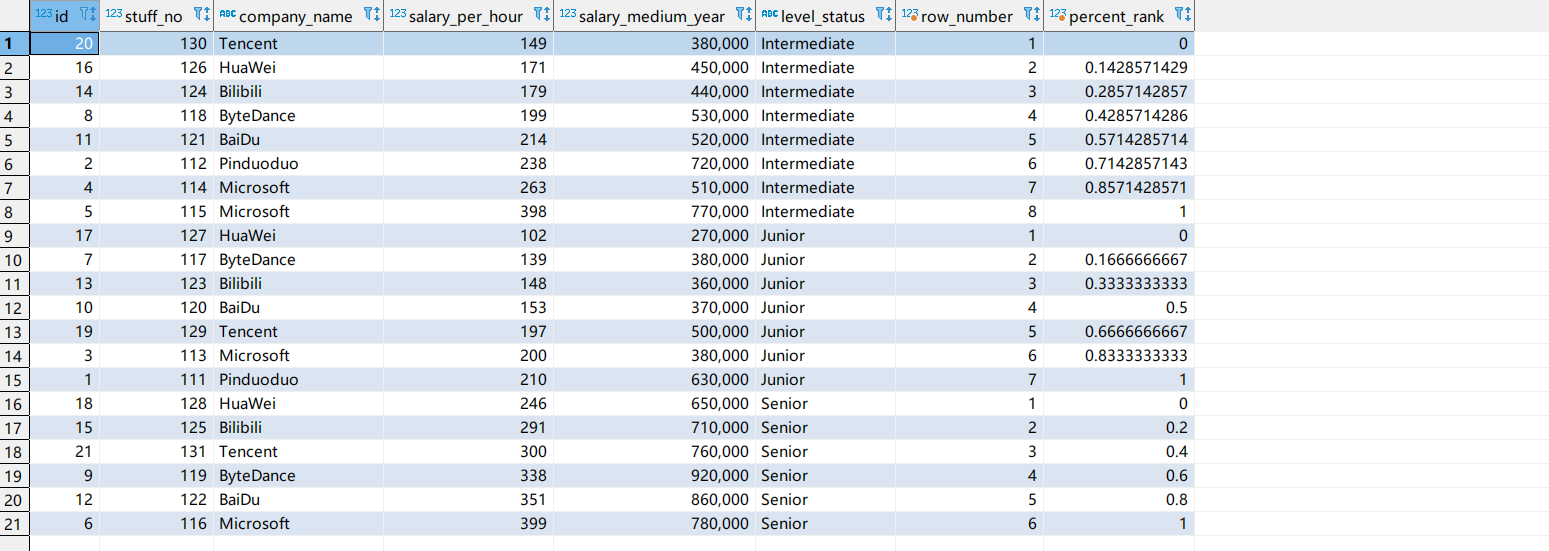Screen dimensions: 1549x551
Task: Click the Pinduoduo cell with stuff_no 112
Action: point(298,163)
